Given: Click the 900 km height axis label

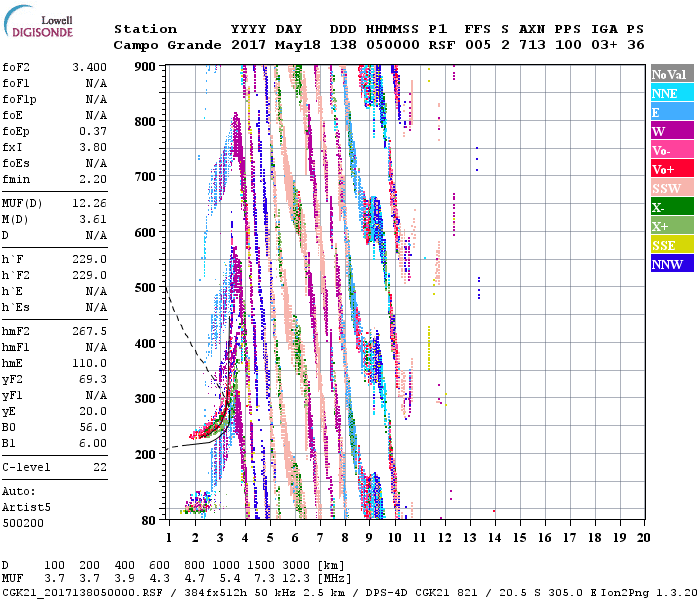Looking at the screenshot, I should (x=145, y=67).
